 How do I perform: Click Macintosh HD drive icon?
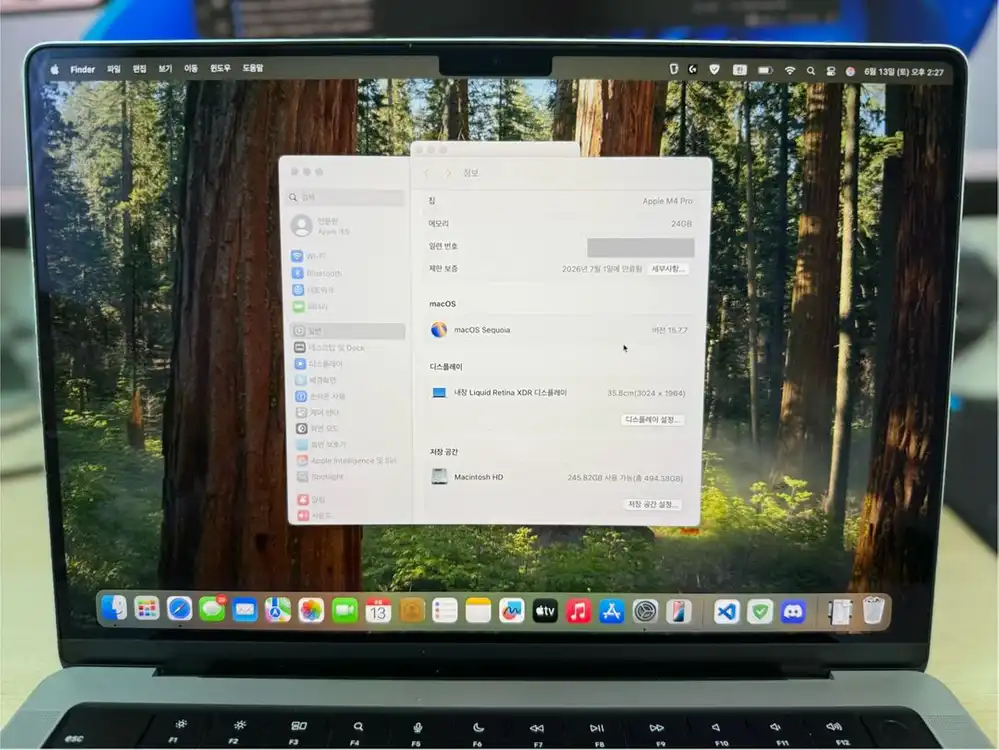point(439,477)
